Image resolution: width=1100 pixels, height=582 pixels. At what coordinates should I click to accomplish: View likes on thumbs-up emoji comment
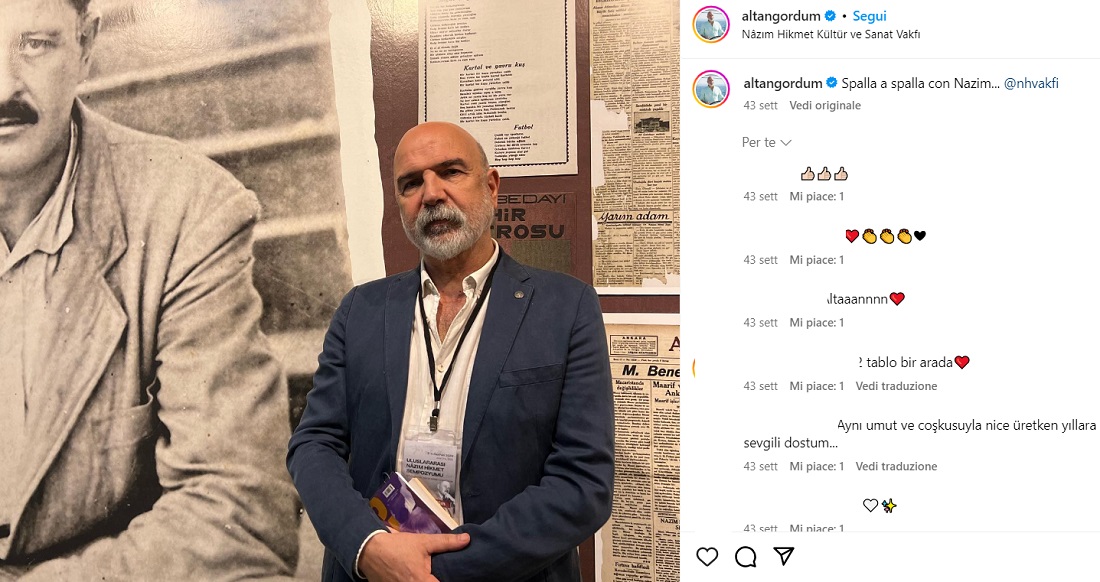(x=817, y=196)
